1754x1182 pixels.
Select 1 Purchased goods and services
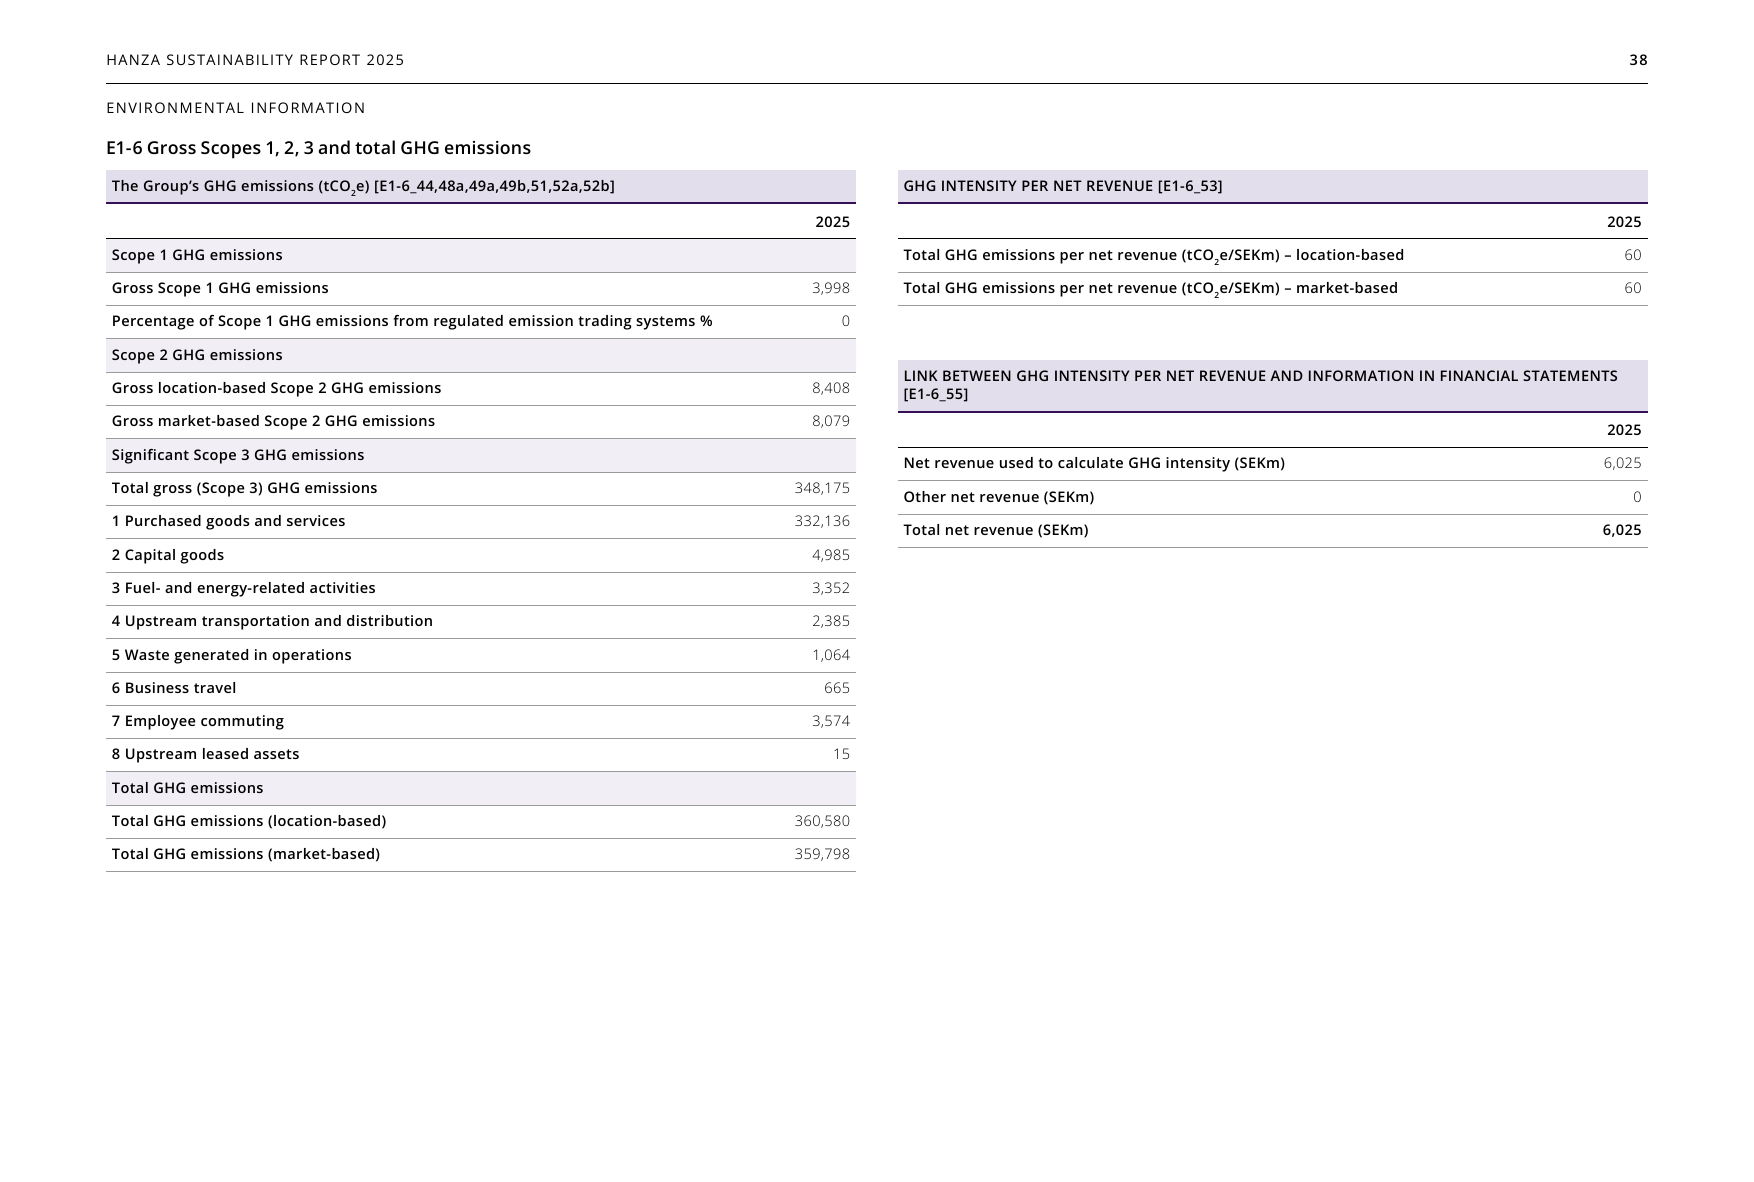228,521
